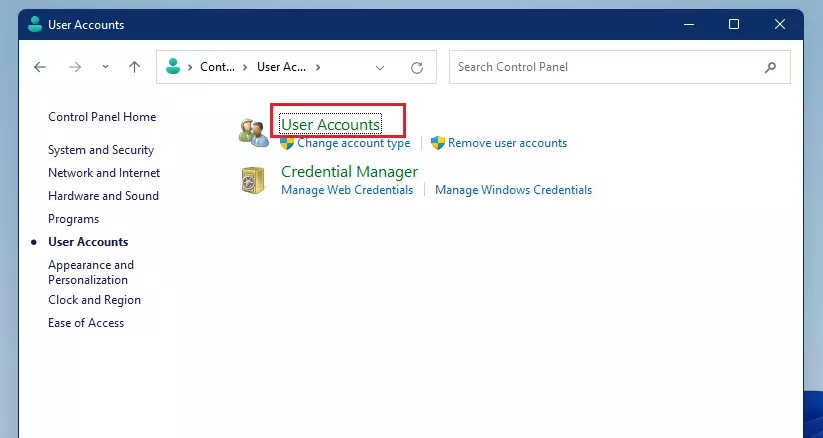
Task: Select User Accounts in the sidebar
Action: coord(88,242)
